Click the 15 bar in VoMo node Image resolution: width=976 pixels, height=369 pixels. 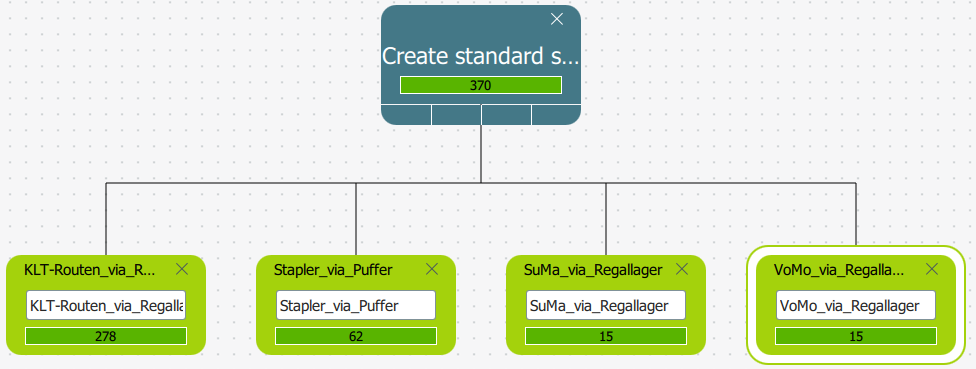(856, 336)
